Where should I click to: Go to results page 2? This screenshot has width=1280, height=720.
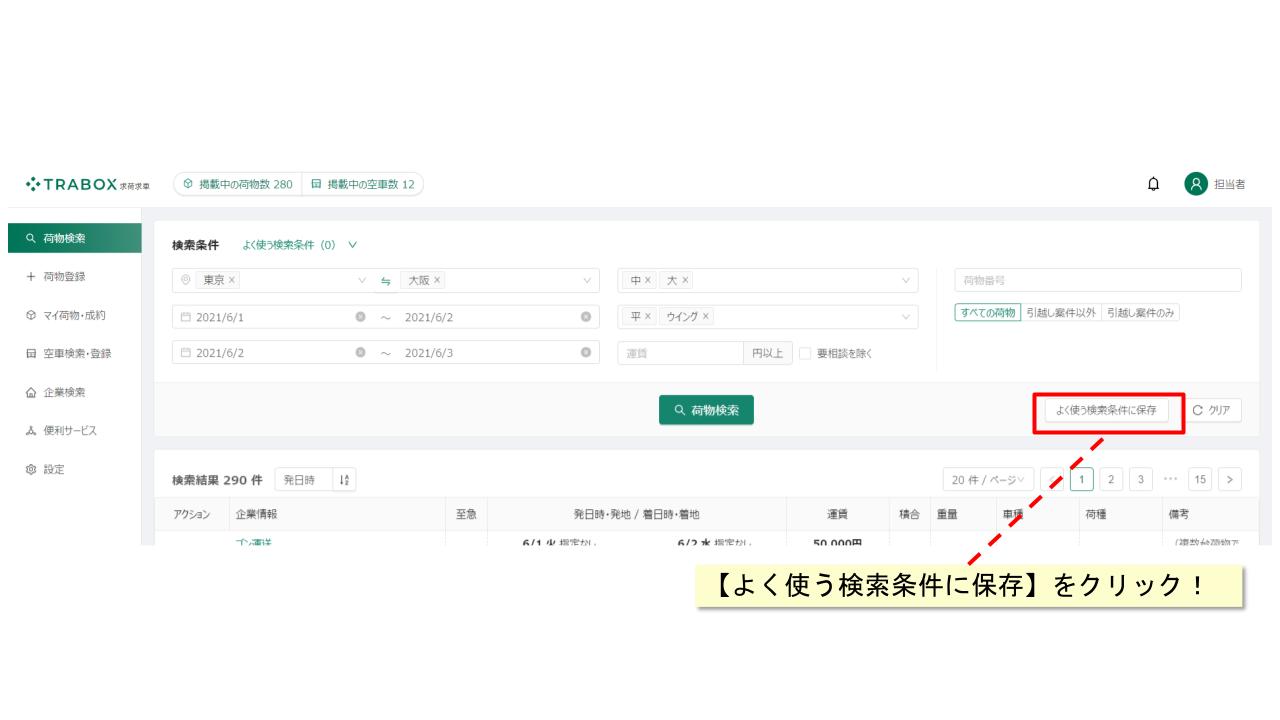[1111, 480]
